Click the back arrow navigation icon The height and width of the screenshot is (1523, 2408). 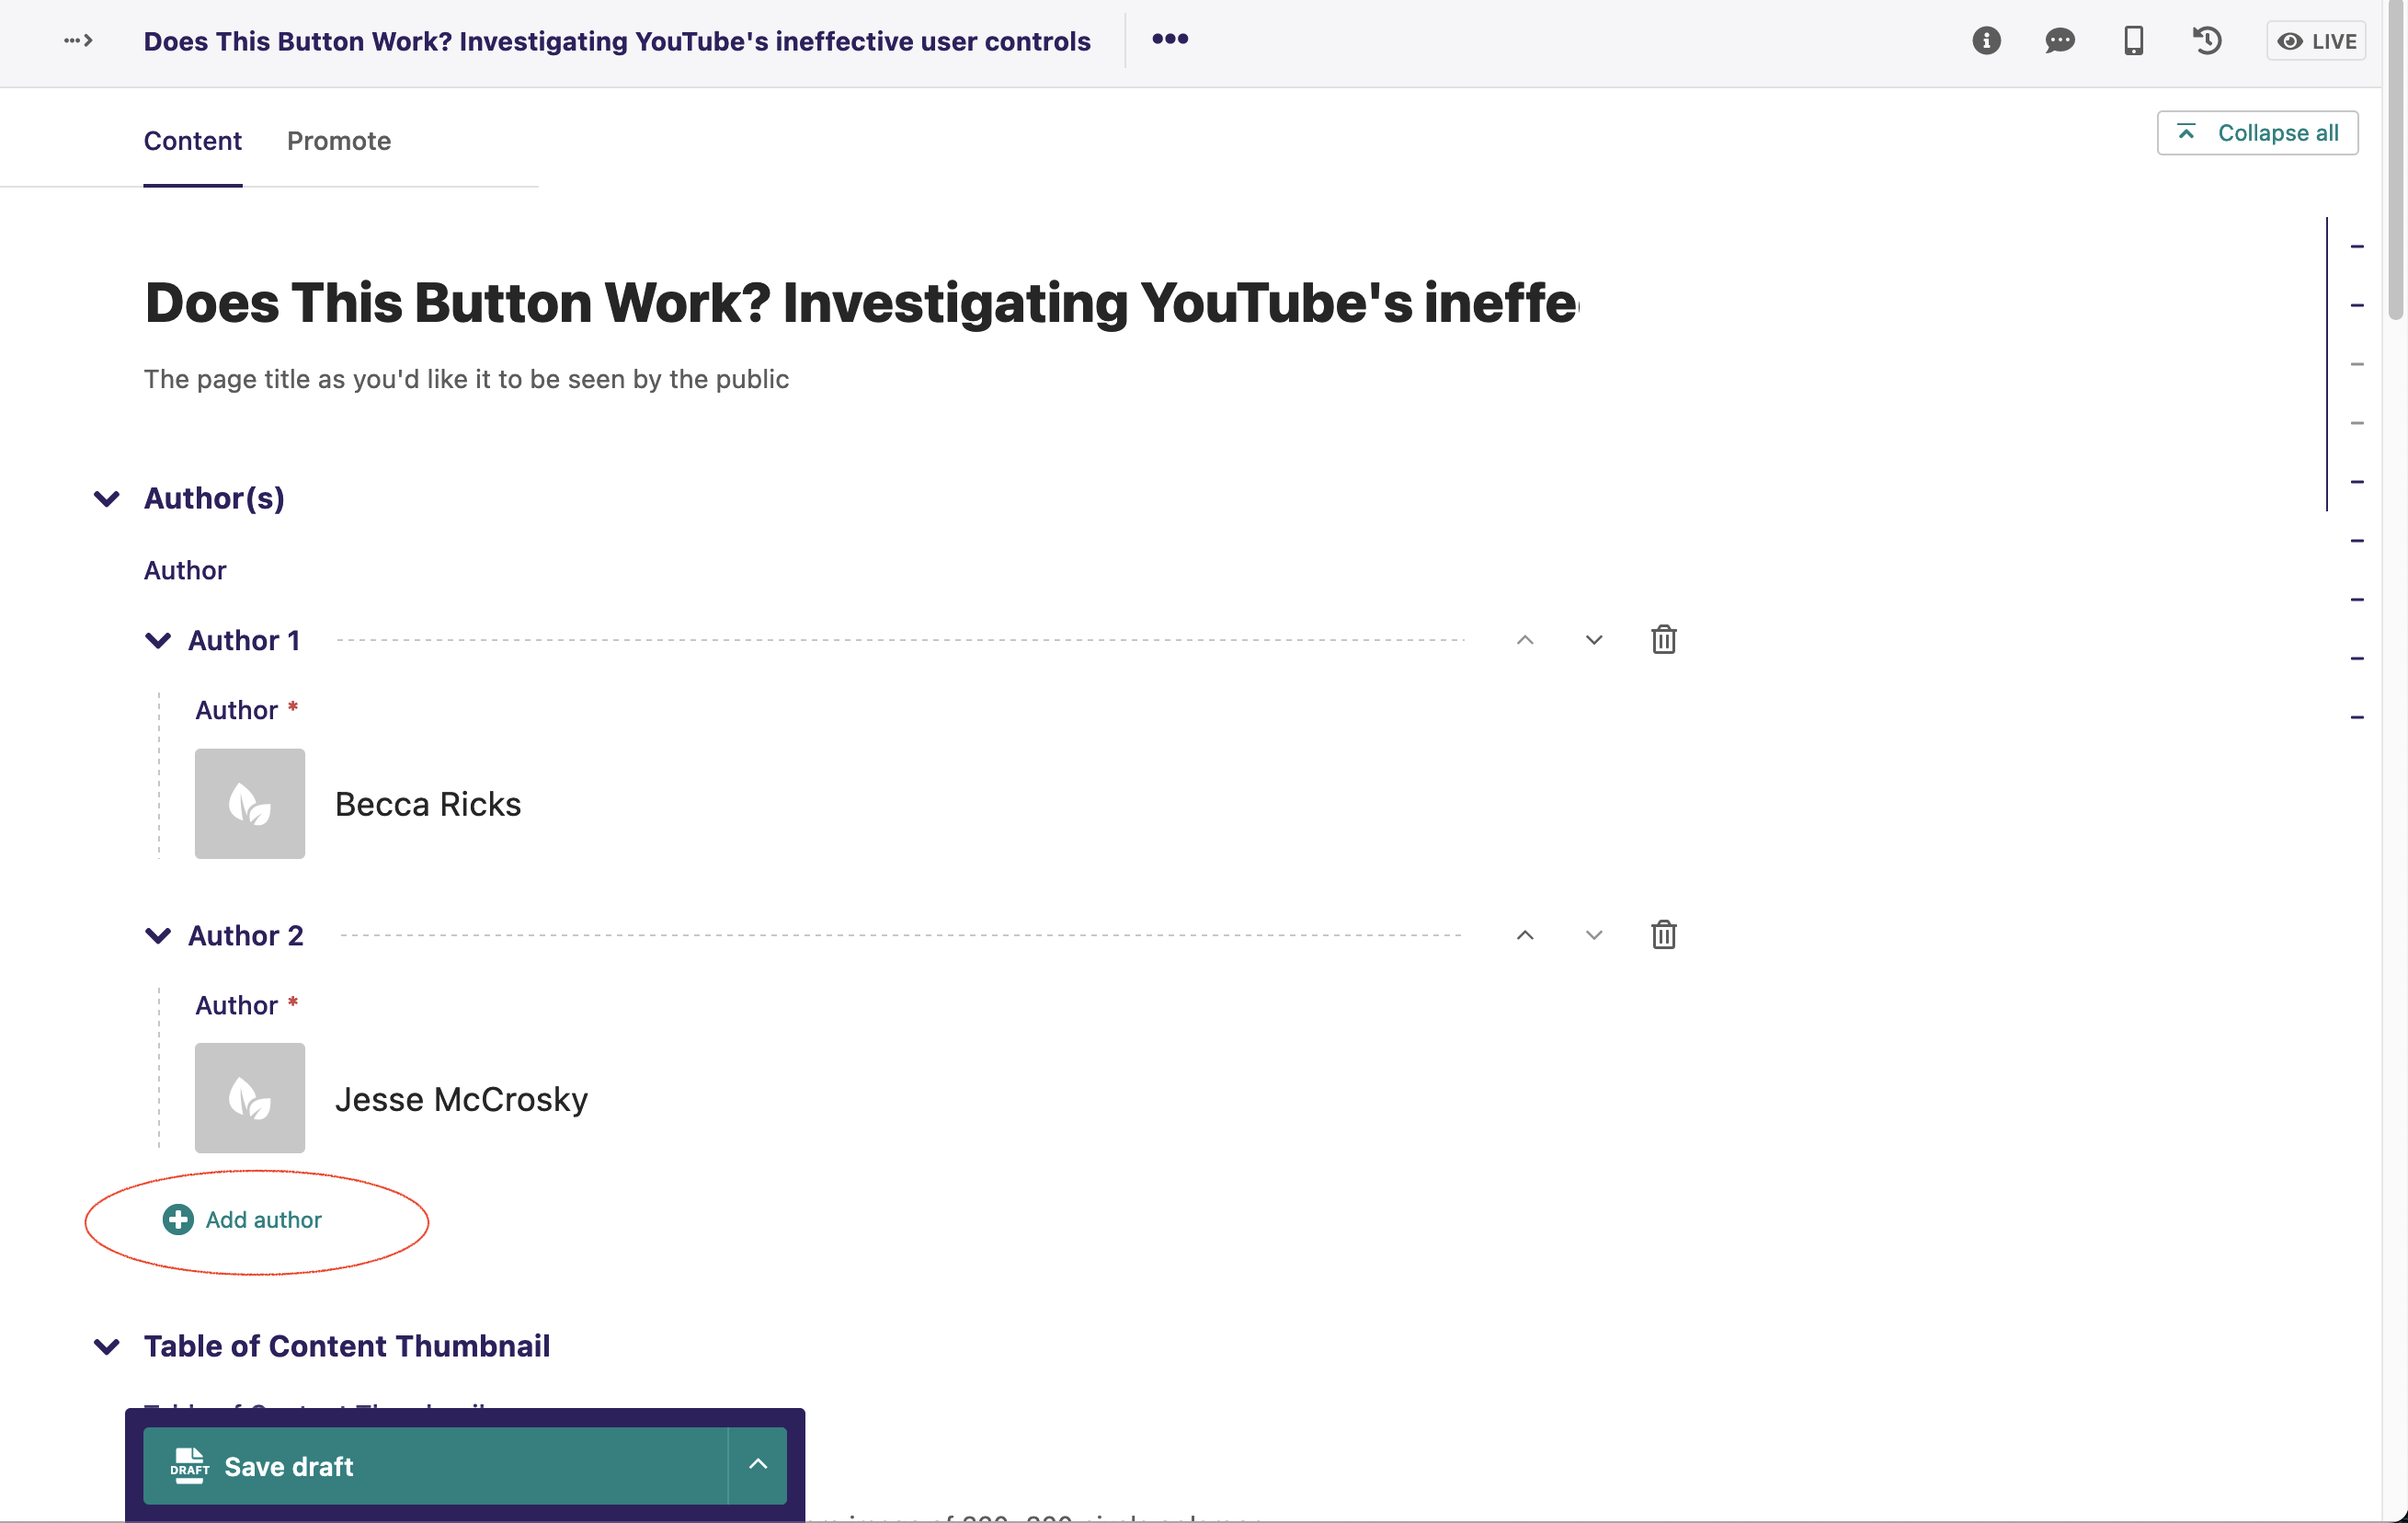[x=77, y=39]
